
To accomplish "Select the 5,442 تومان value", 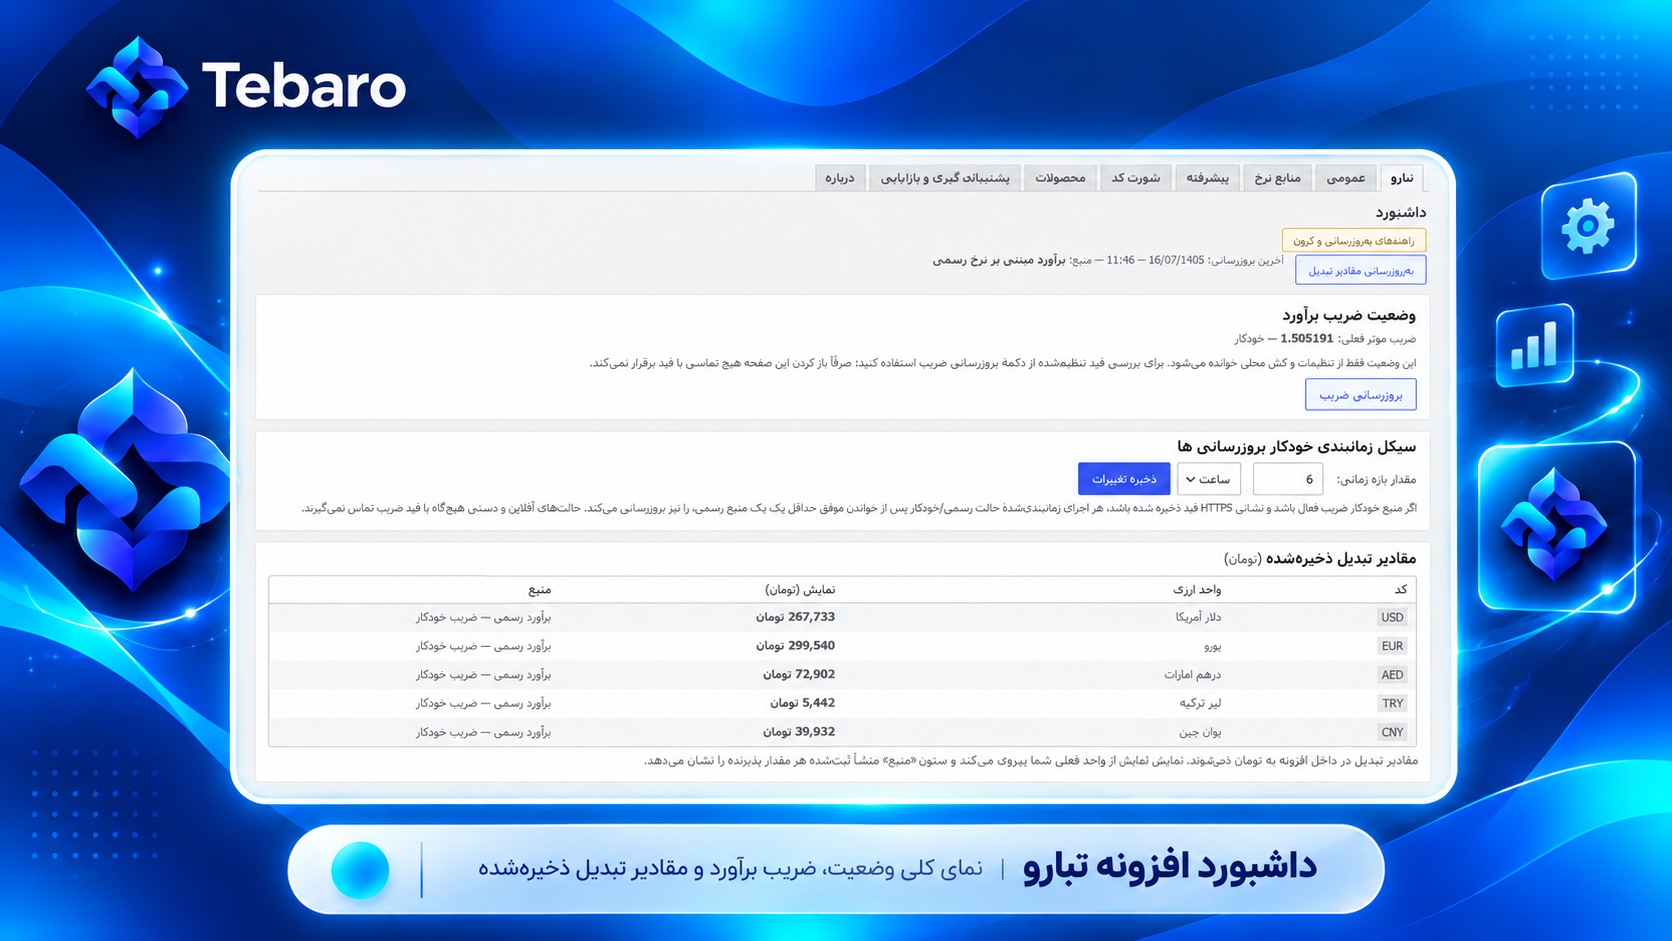I will tap(802, 703).
